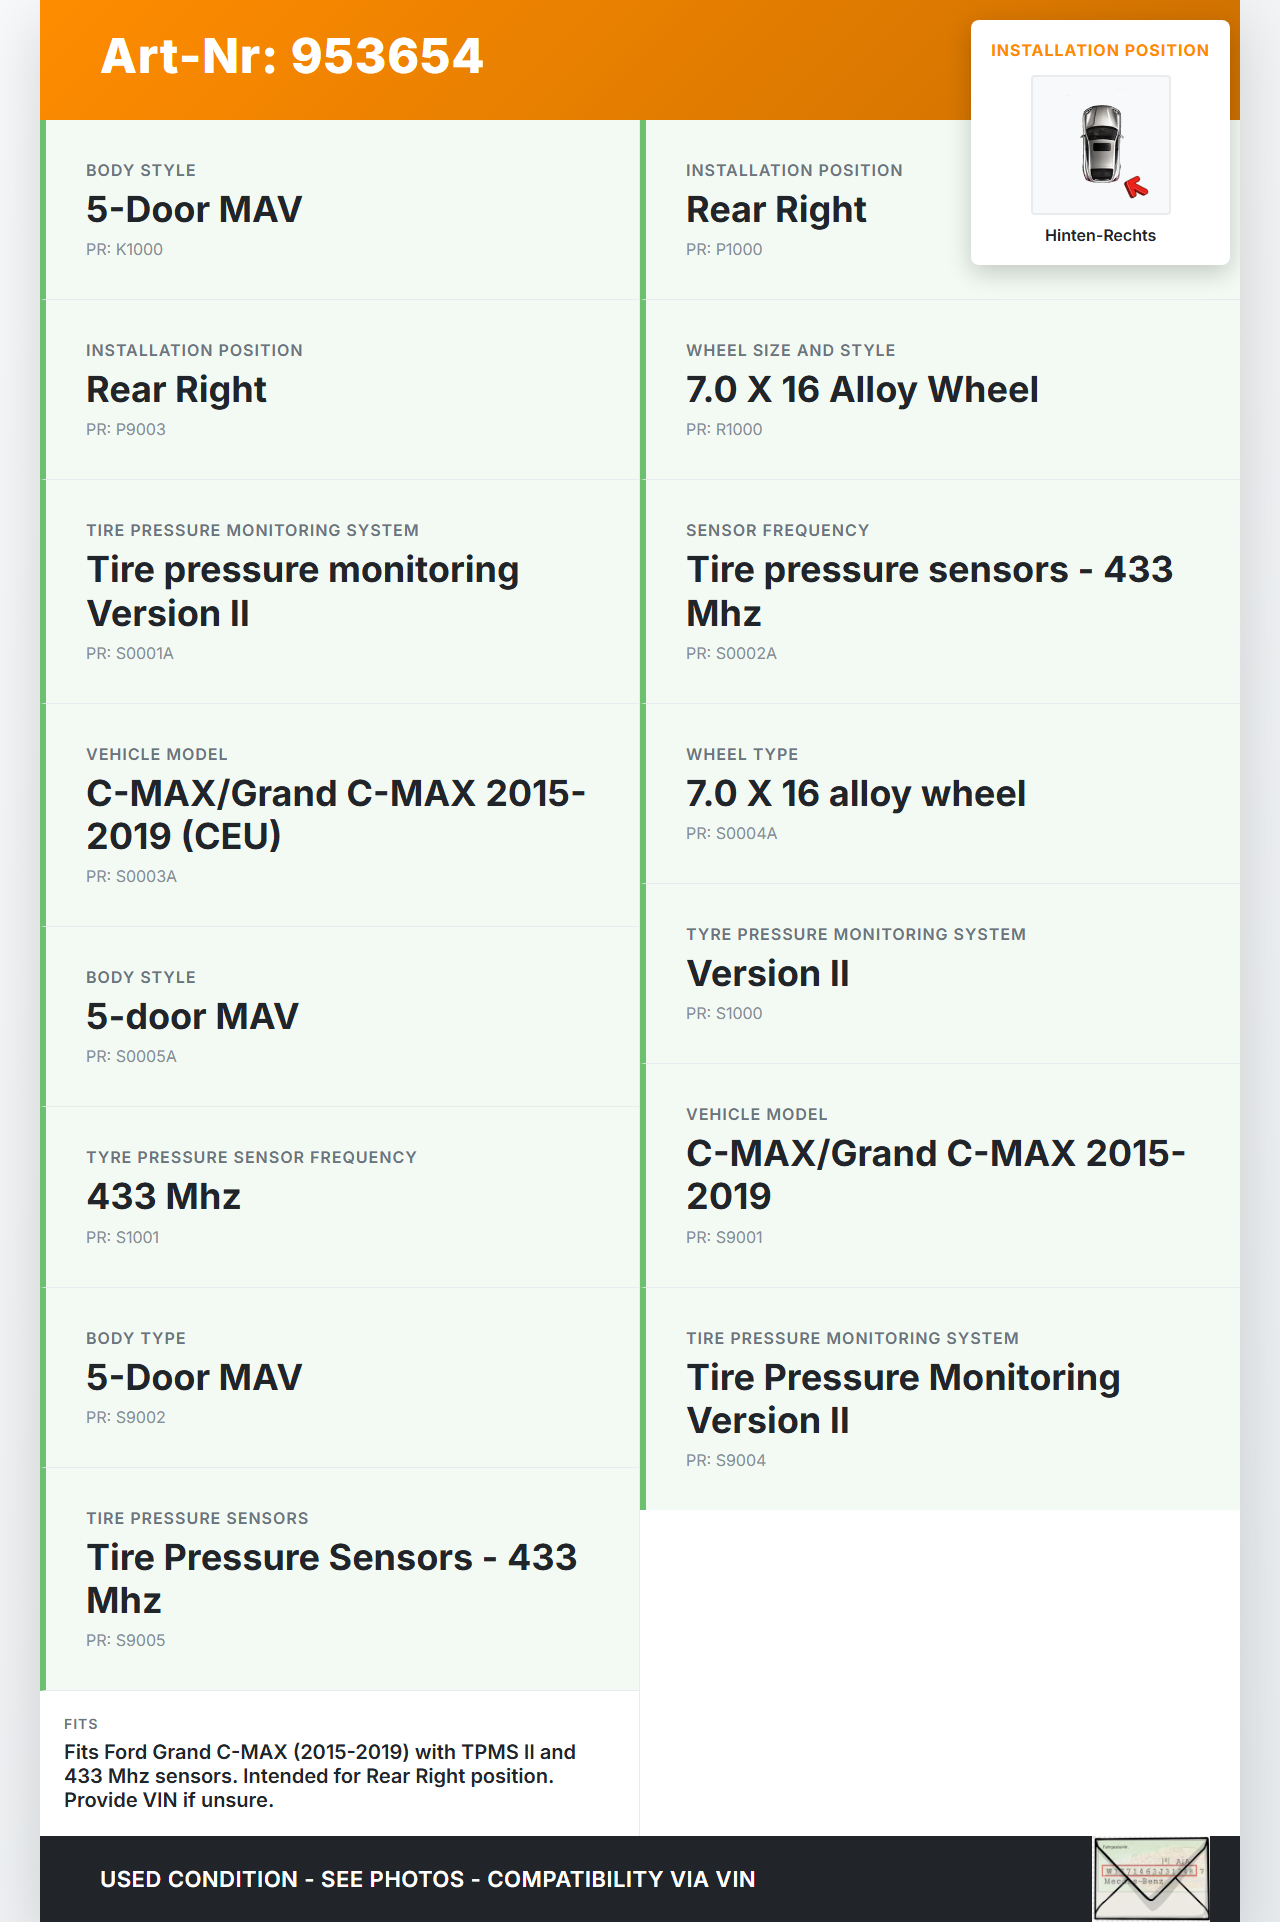1280x1923 pixels.
Task: Open the envelope thumbnail in the footer
Action: [x=1151, y=1878]
